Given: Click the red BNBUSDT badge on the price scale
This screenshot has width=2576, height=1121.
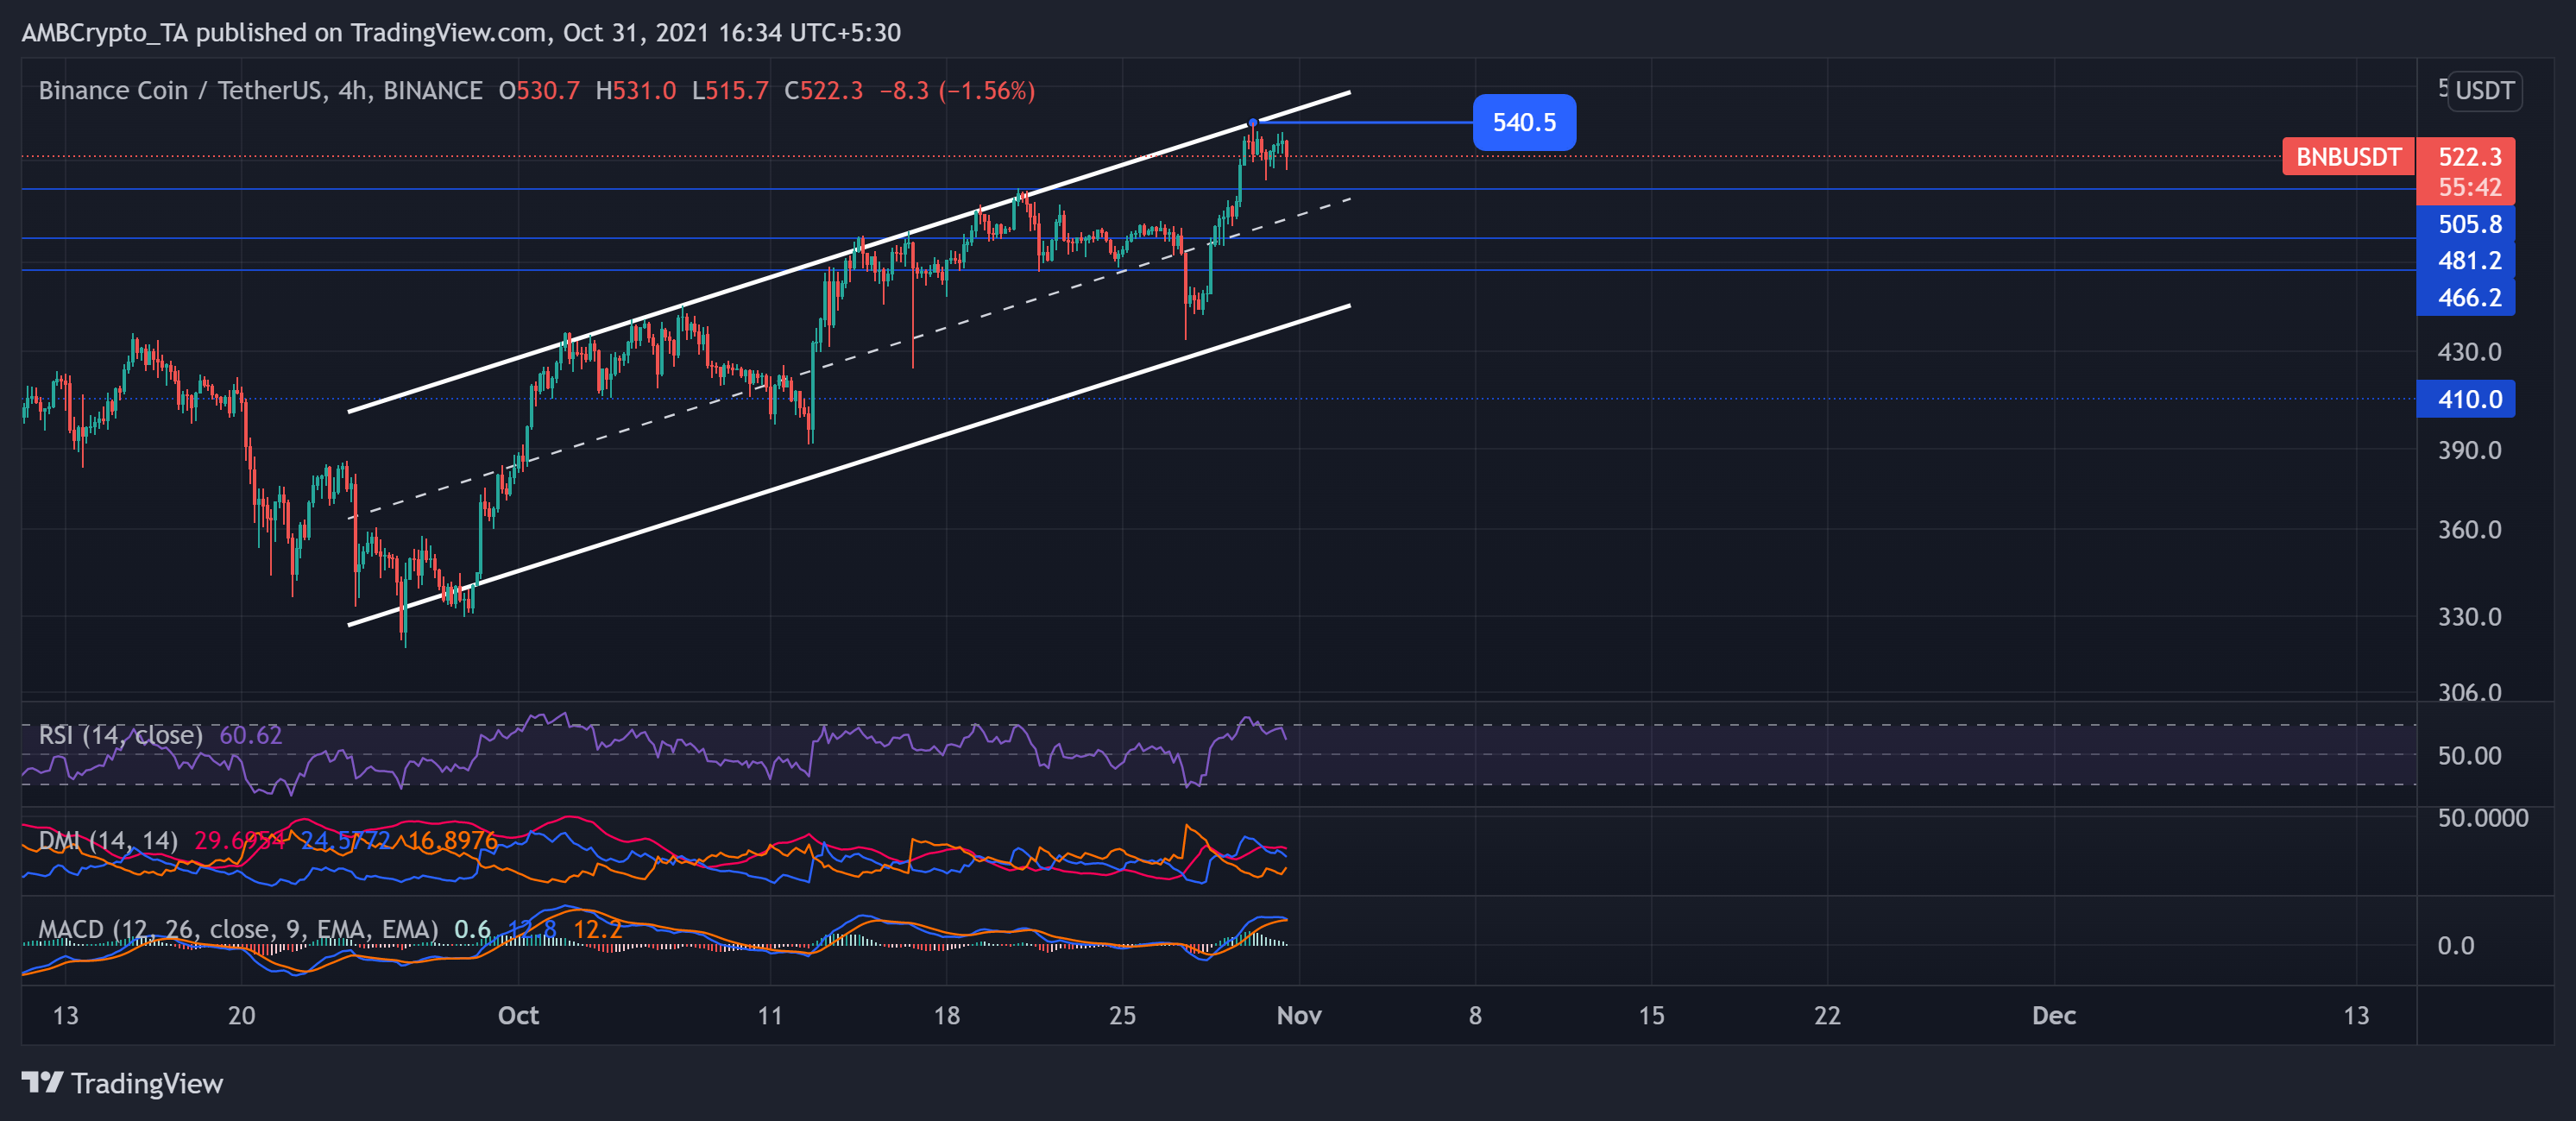Looking at the screenshot, I should click(x=2347, y=157).
